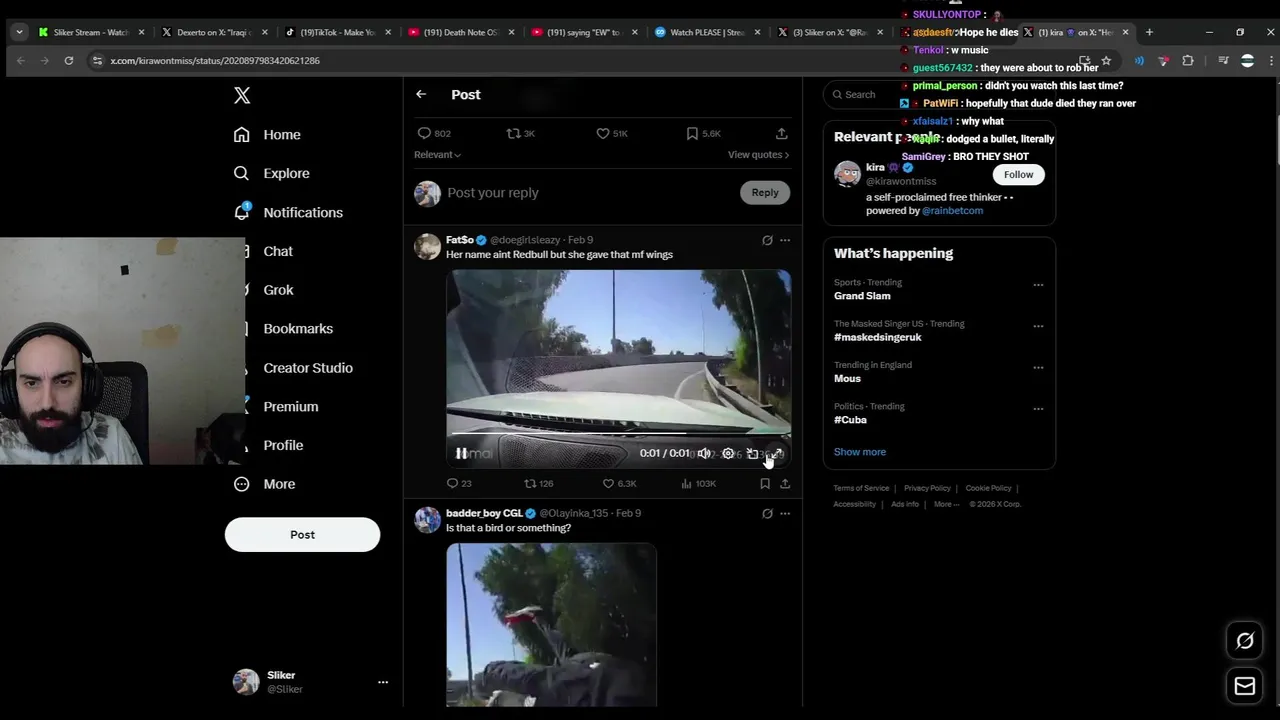1280x720 pixels.
Task: Open more options for #Cuba trend
Action: pyautogui.click(x=1038, y=409)
